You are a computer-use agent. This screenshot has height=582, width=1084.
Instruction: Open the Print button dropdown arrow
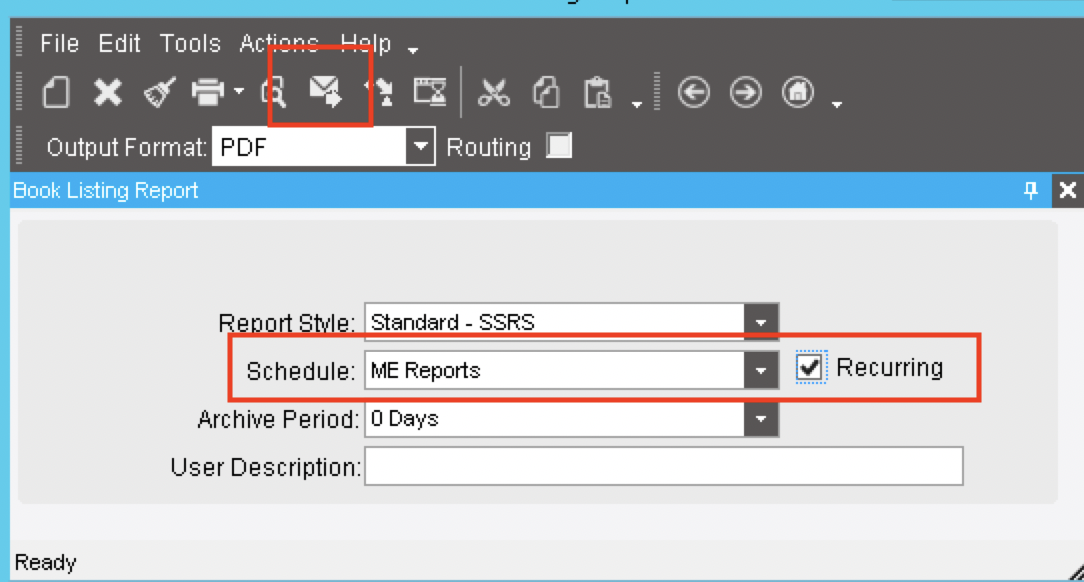coord(239,91)
